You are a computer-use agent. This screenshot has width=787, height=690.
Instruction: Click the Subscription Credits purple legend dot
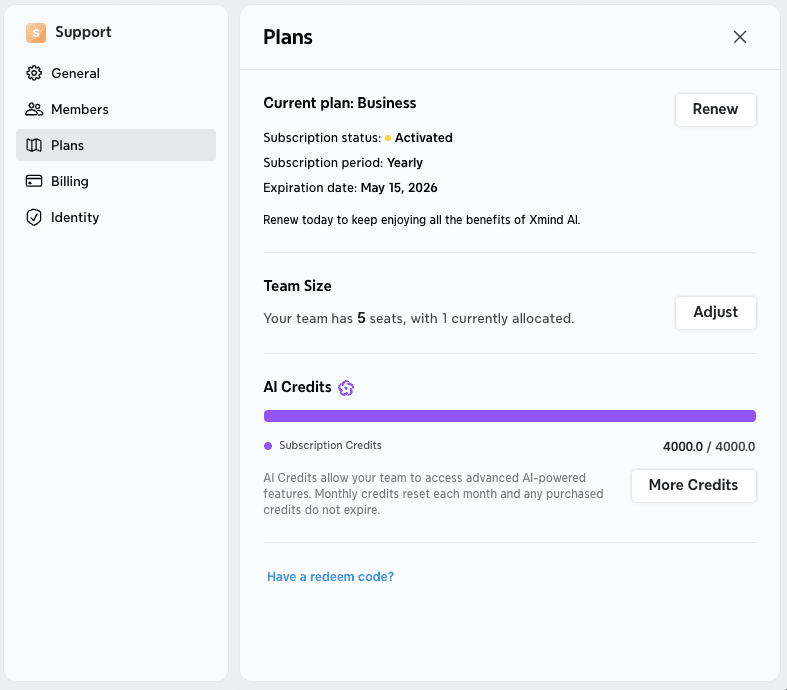268,446
